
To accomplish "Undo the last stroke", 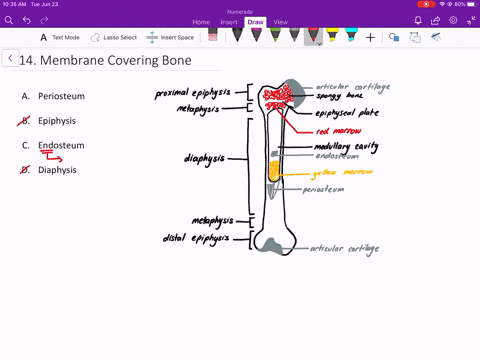I will pos(27,21).
